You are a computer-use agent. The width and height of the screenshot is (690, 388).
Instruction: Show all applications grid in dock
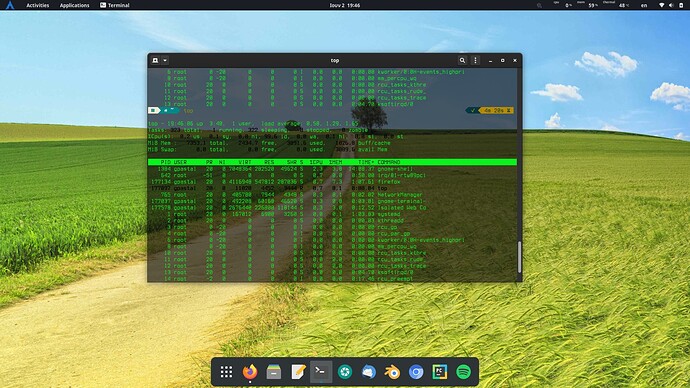226,372
